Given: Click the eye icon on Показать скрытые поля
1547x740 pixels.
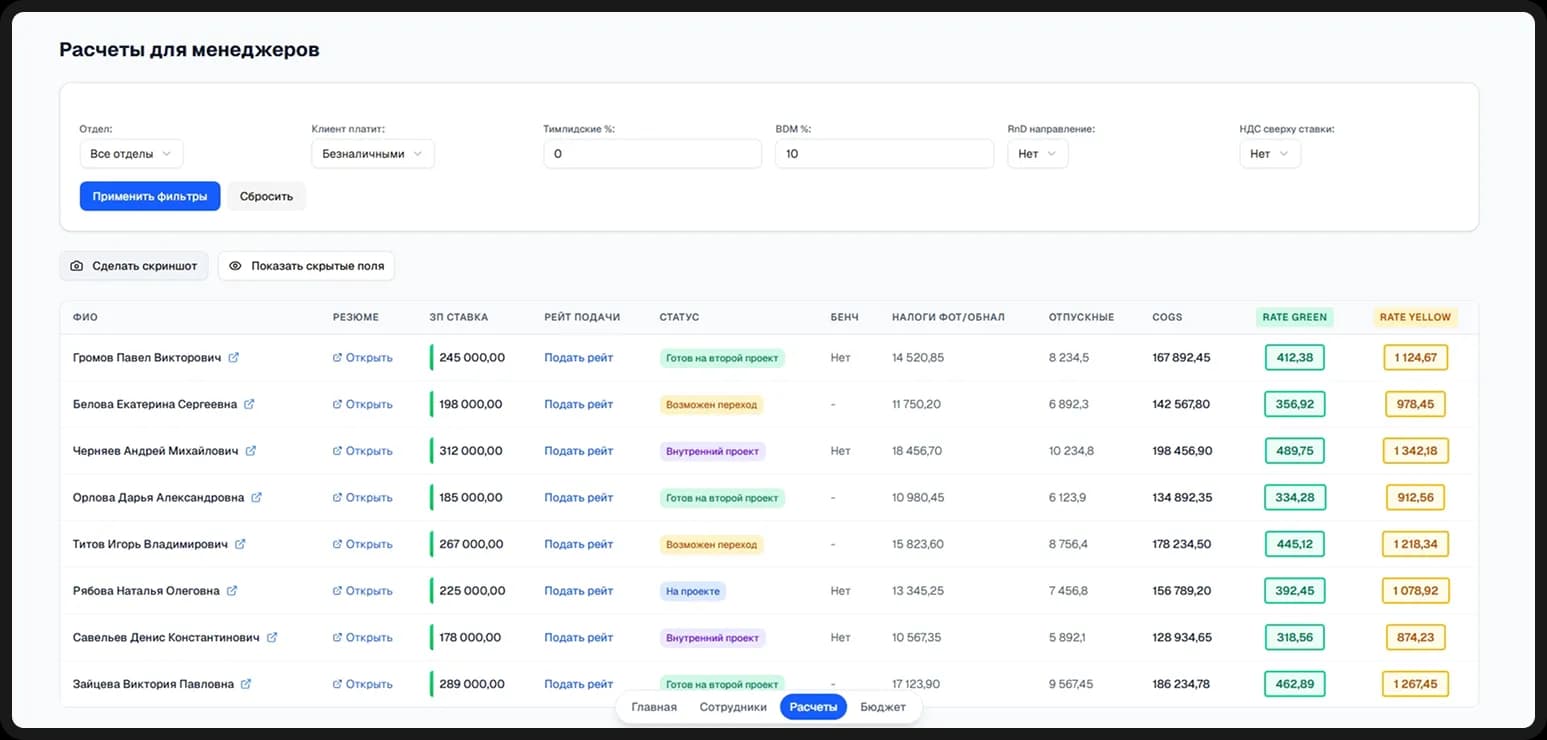Looking at the screenshot, I should [x=236, y=266].
